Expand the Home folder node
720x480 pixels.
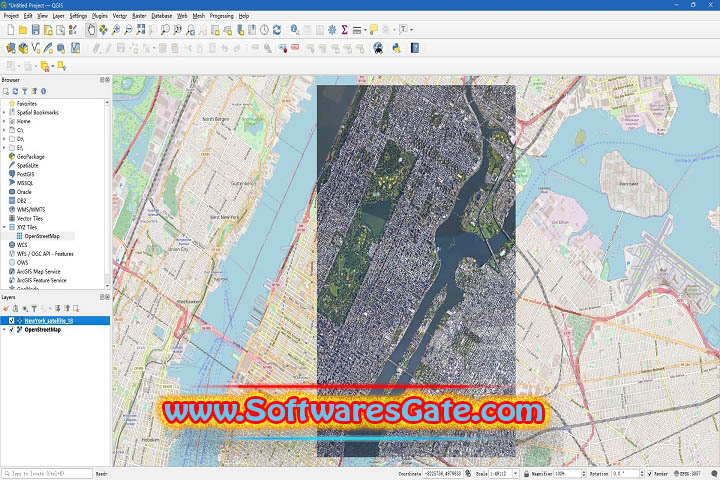point(4,121)
